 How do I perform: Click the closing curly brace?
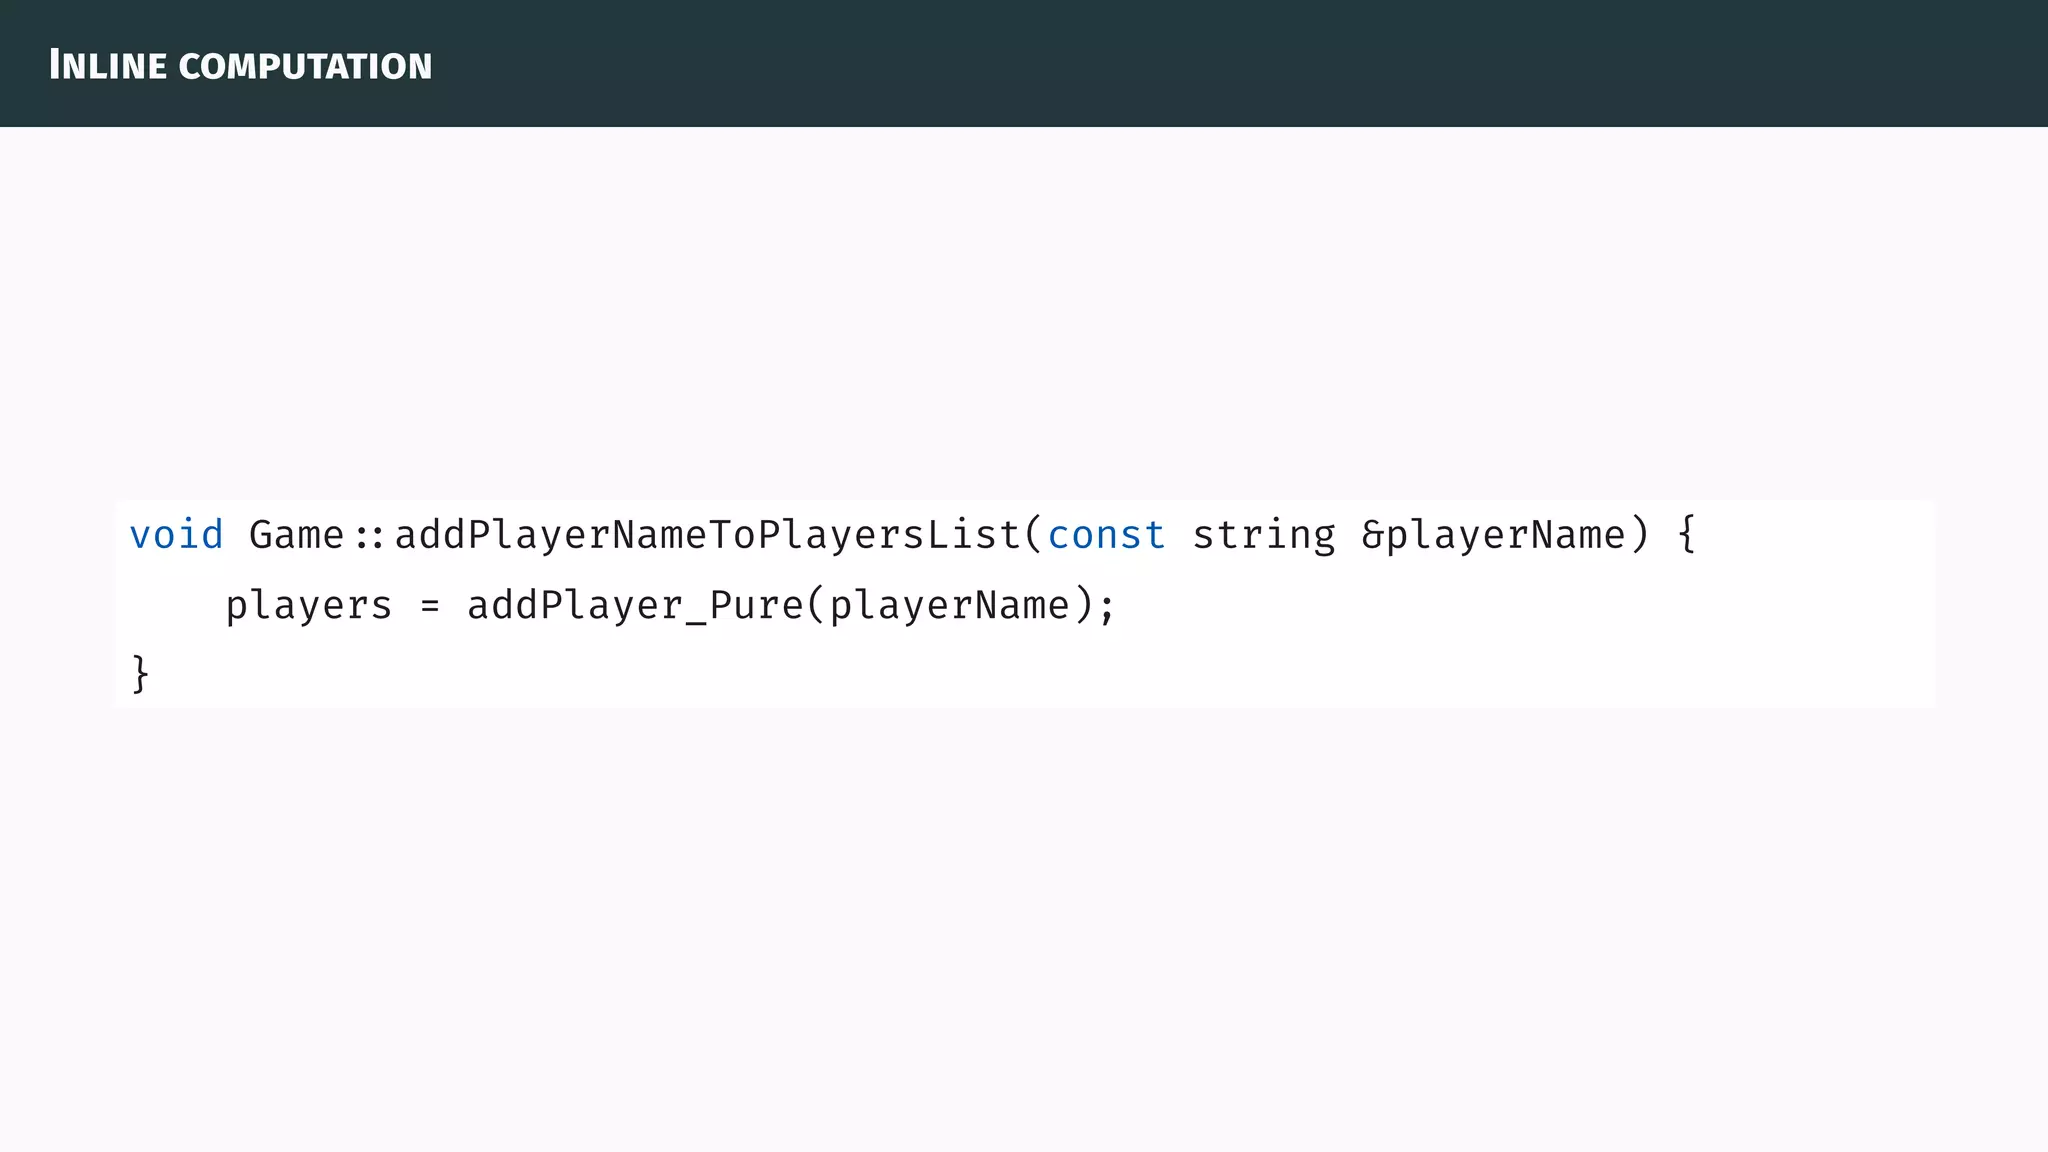(x=140, y=674)
